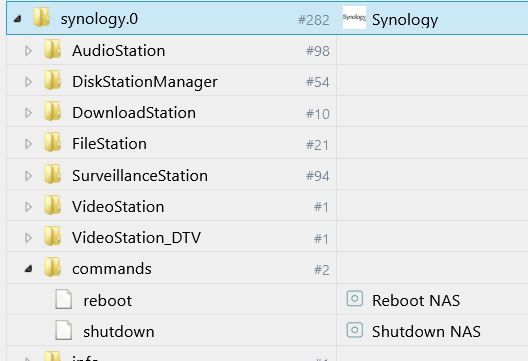The width and height of the screenshot is (528, 361).
Task: Expand the AudioStation folder
Action: [29, 51]
